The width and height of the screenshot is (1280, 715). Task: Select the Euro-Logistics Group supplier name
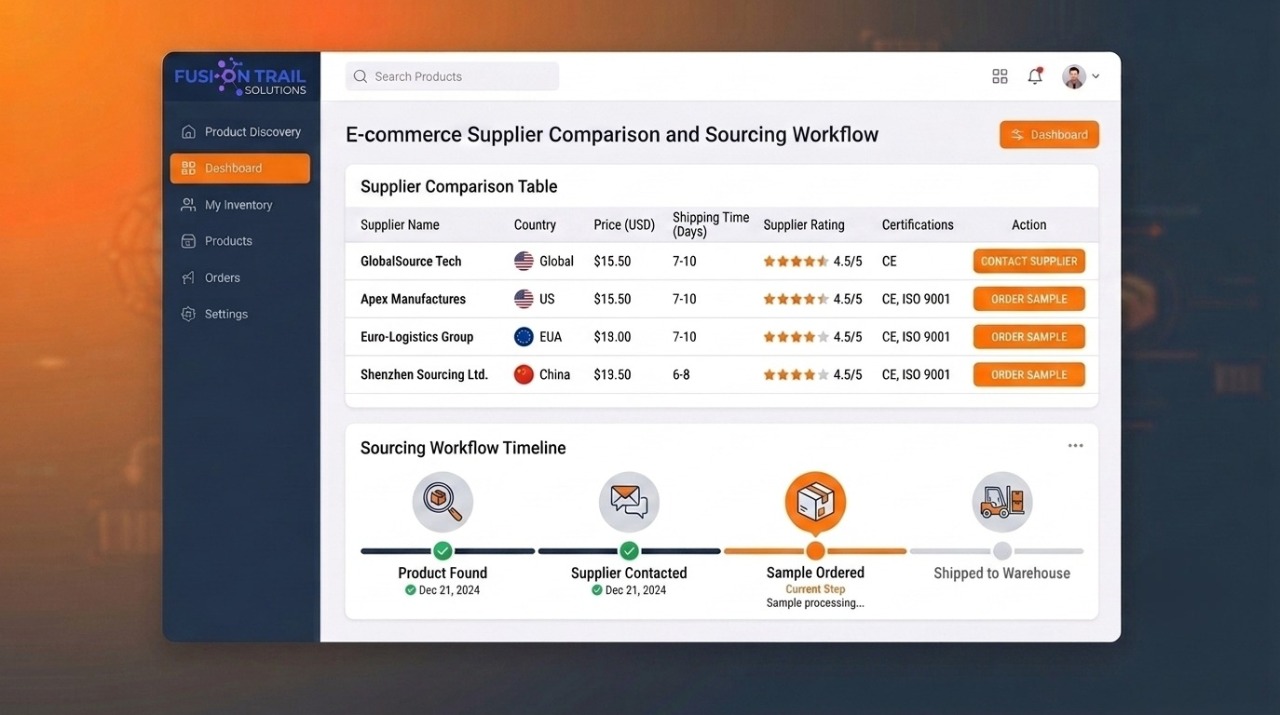click(417, 337)
